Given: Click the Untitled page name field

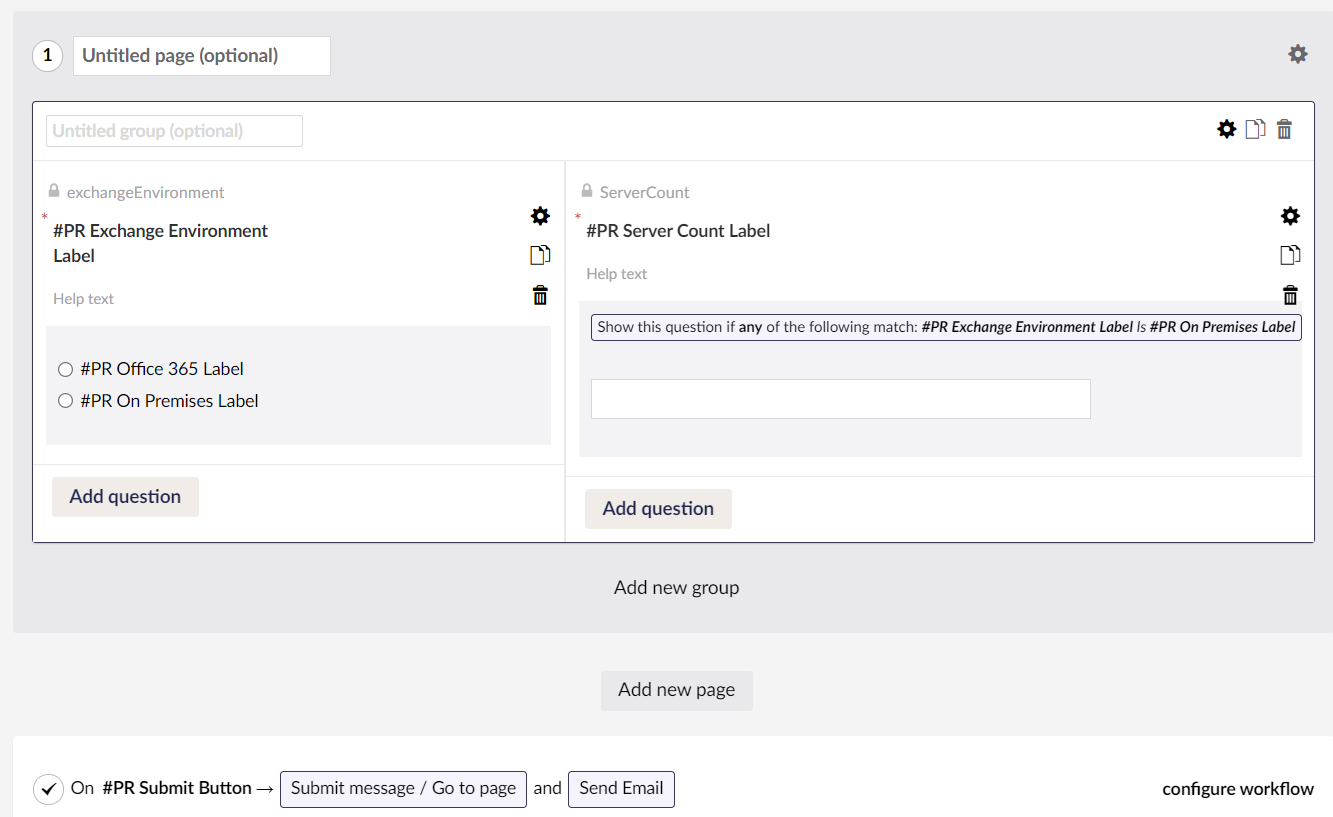Looking at the screenshot, I should click(x=200, y=55).
